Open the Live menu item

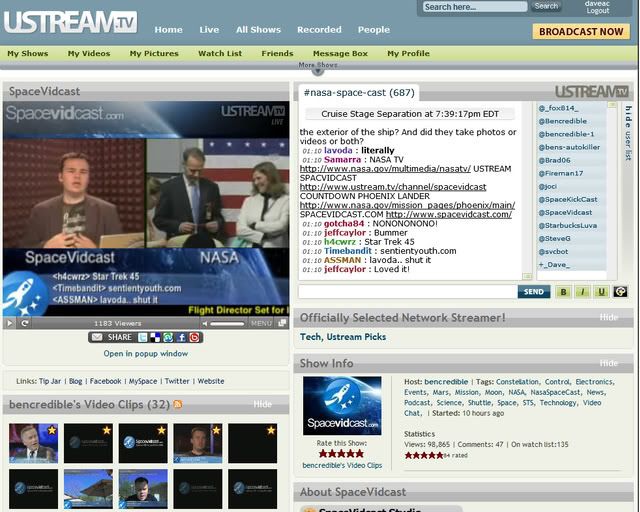click(209, 30)
